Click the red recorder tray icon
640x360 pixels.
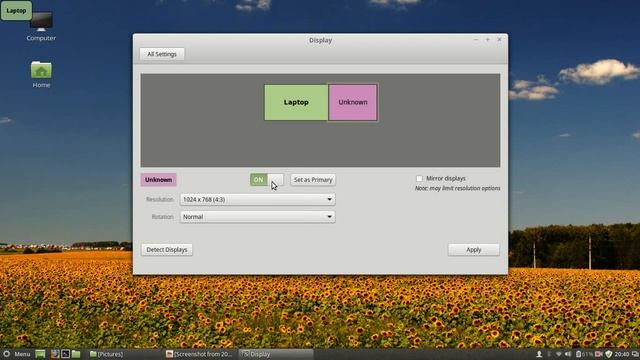pos(598,354)
